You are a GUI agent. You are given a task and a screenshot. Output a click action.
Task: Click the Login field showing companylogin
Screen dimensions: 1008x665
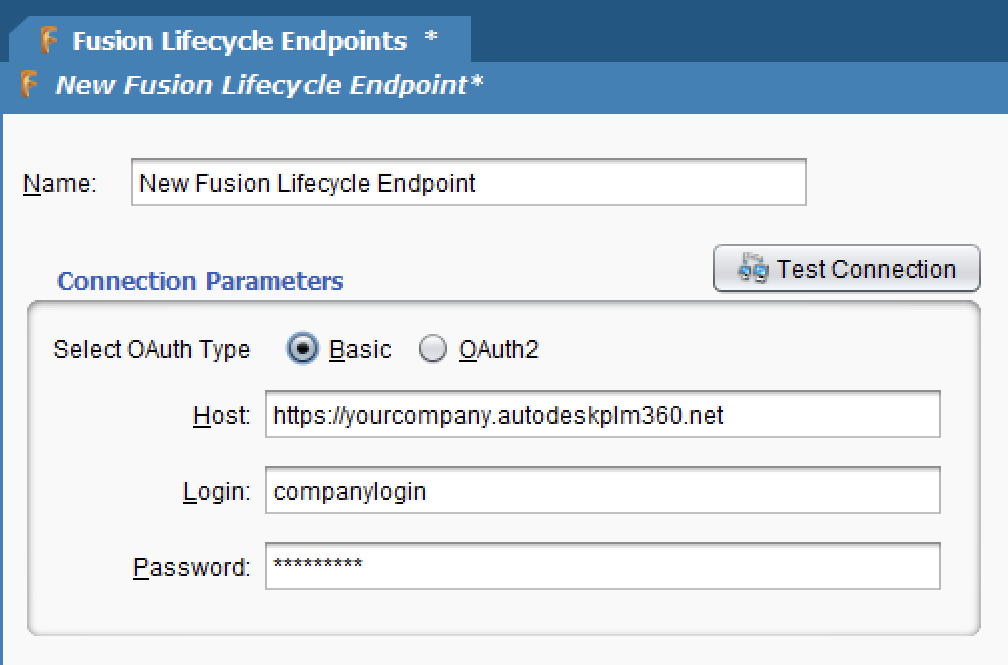click(600, 490)
